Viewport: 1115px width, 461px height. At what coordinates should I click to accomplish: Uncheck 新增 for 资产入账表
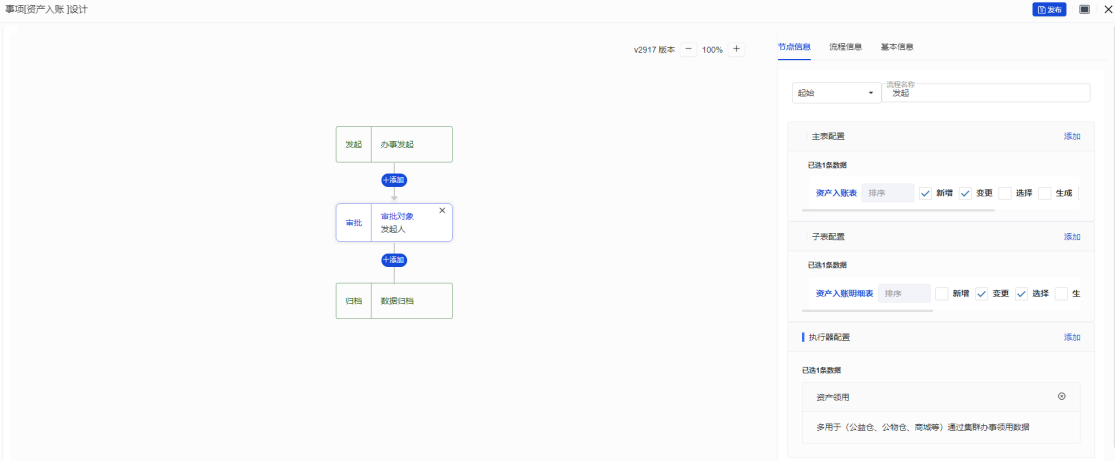tap(925, 193)
